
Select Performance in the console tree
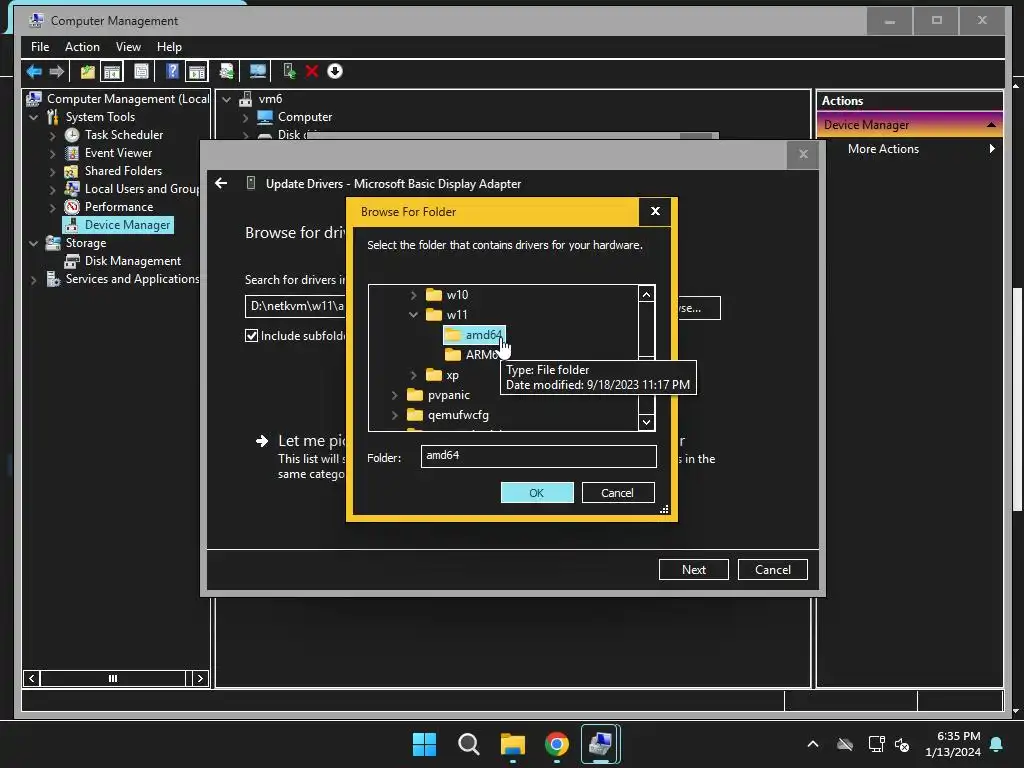click(109, 207)
